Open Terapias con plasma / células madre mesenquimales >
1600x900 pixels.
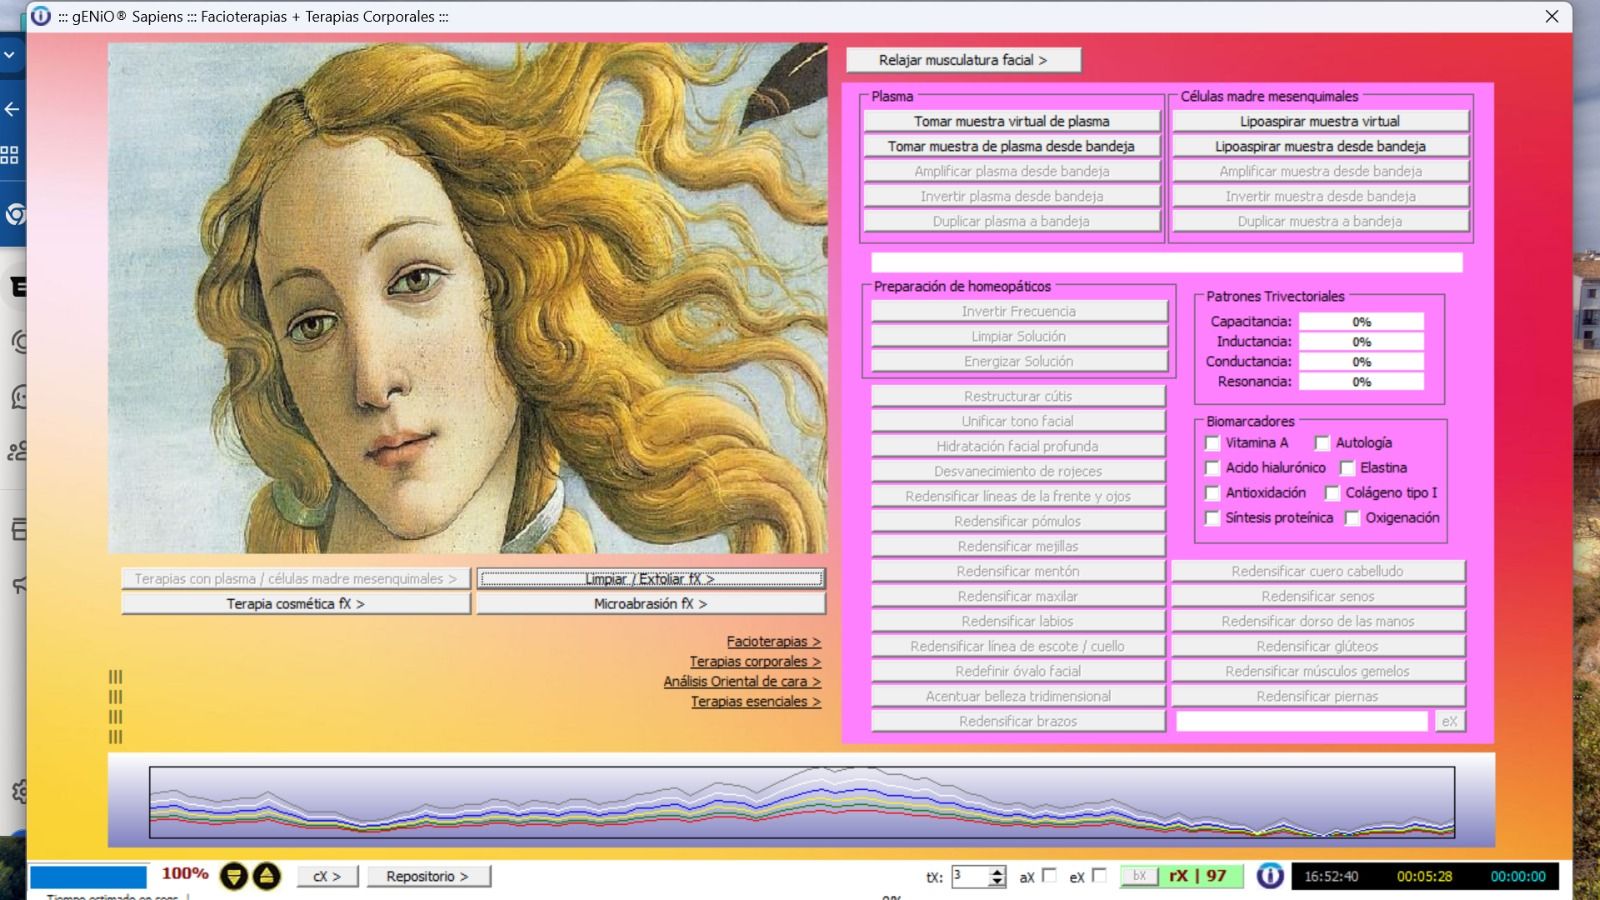[295, 579]
